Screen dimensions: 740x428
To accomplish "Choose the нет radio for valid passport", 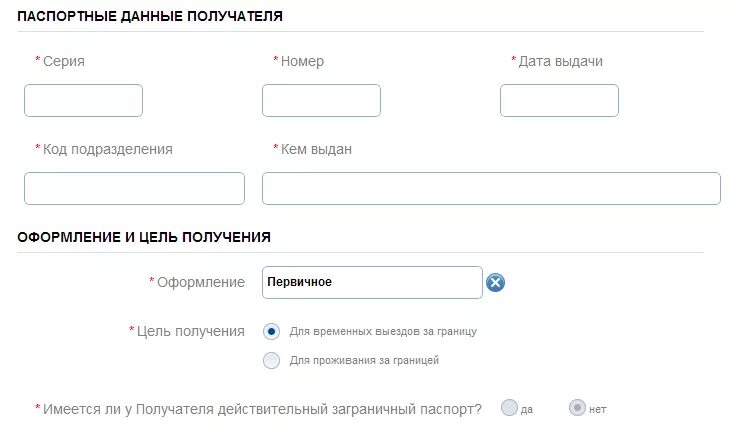I will pos(577,408).
